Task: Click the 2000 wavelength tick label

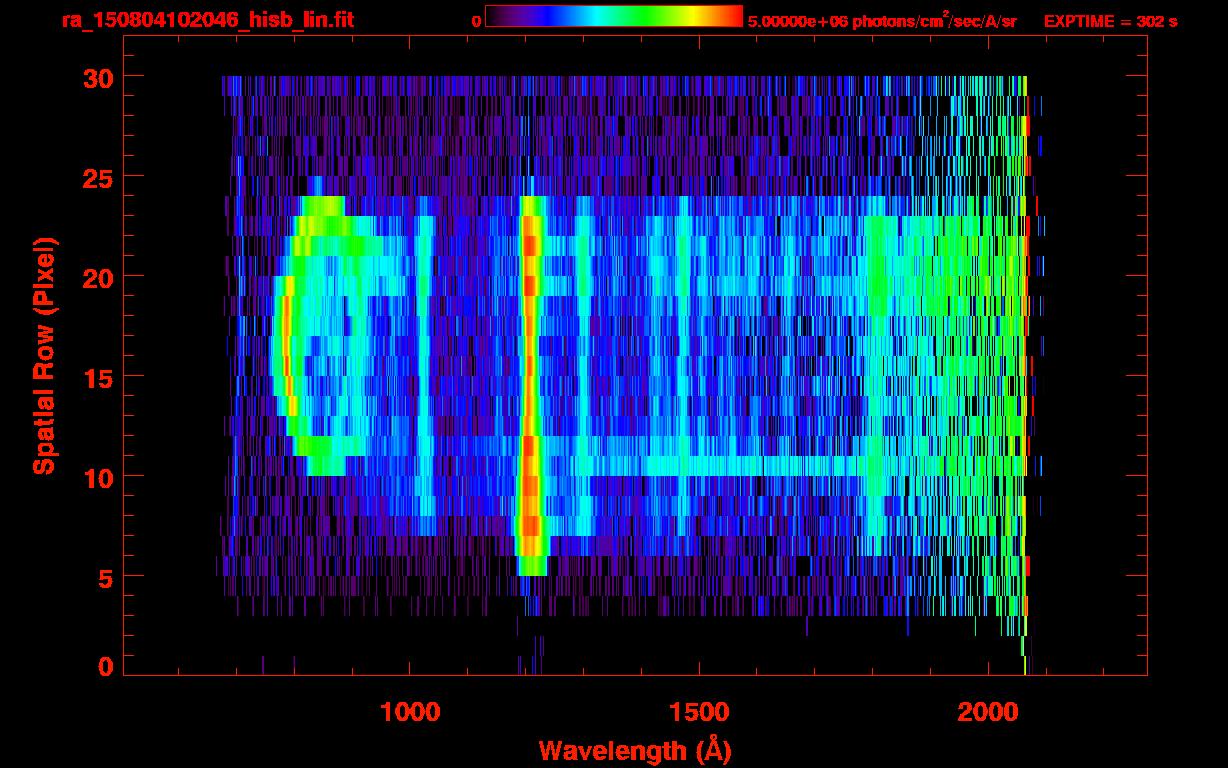Action: (988, 712)
